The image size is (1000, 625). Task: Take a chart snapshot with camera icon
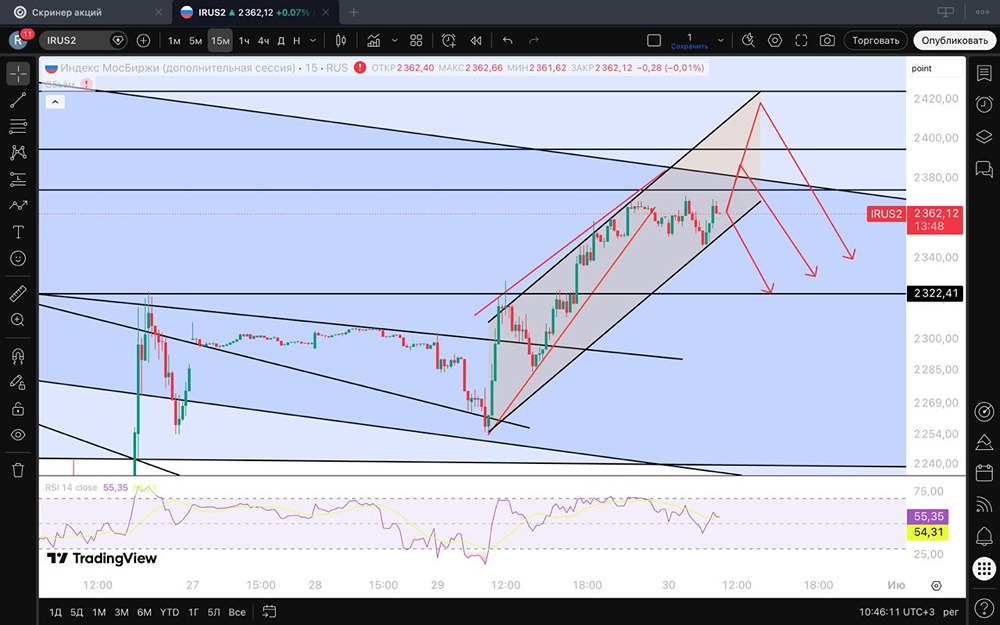(x=827, y=40)
